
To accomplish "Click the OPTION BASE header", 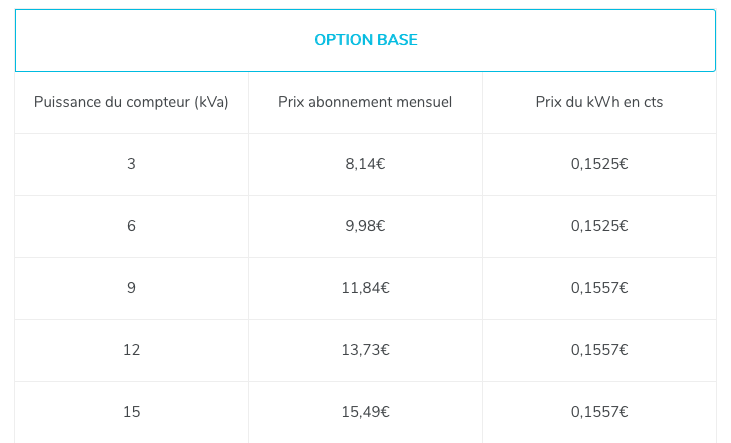I will click(366, 40).
